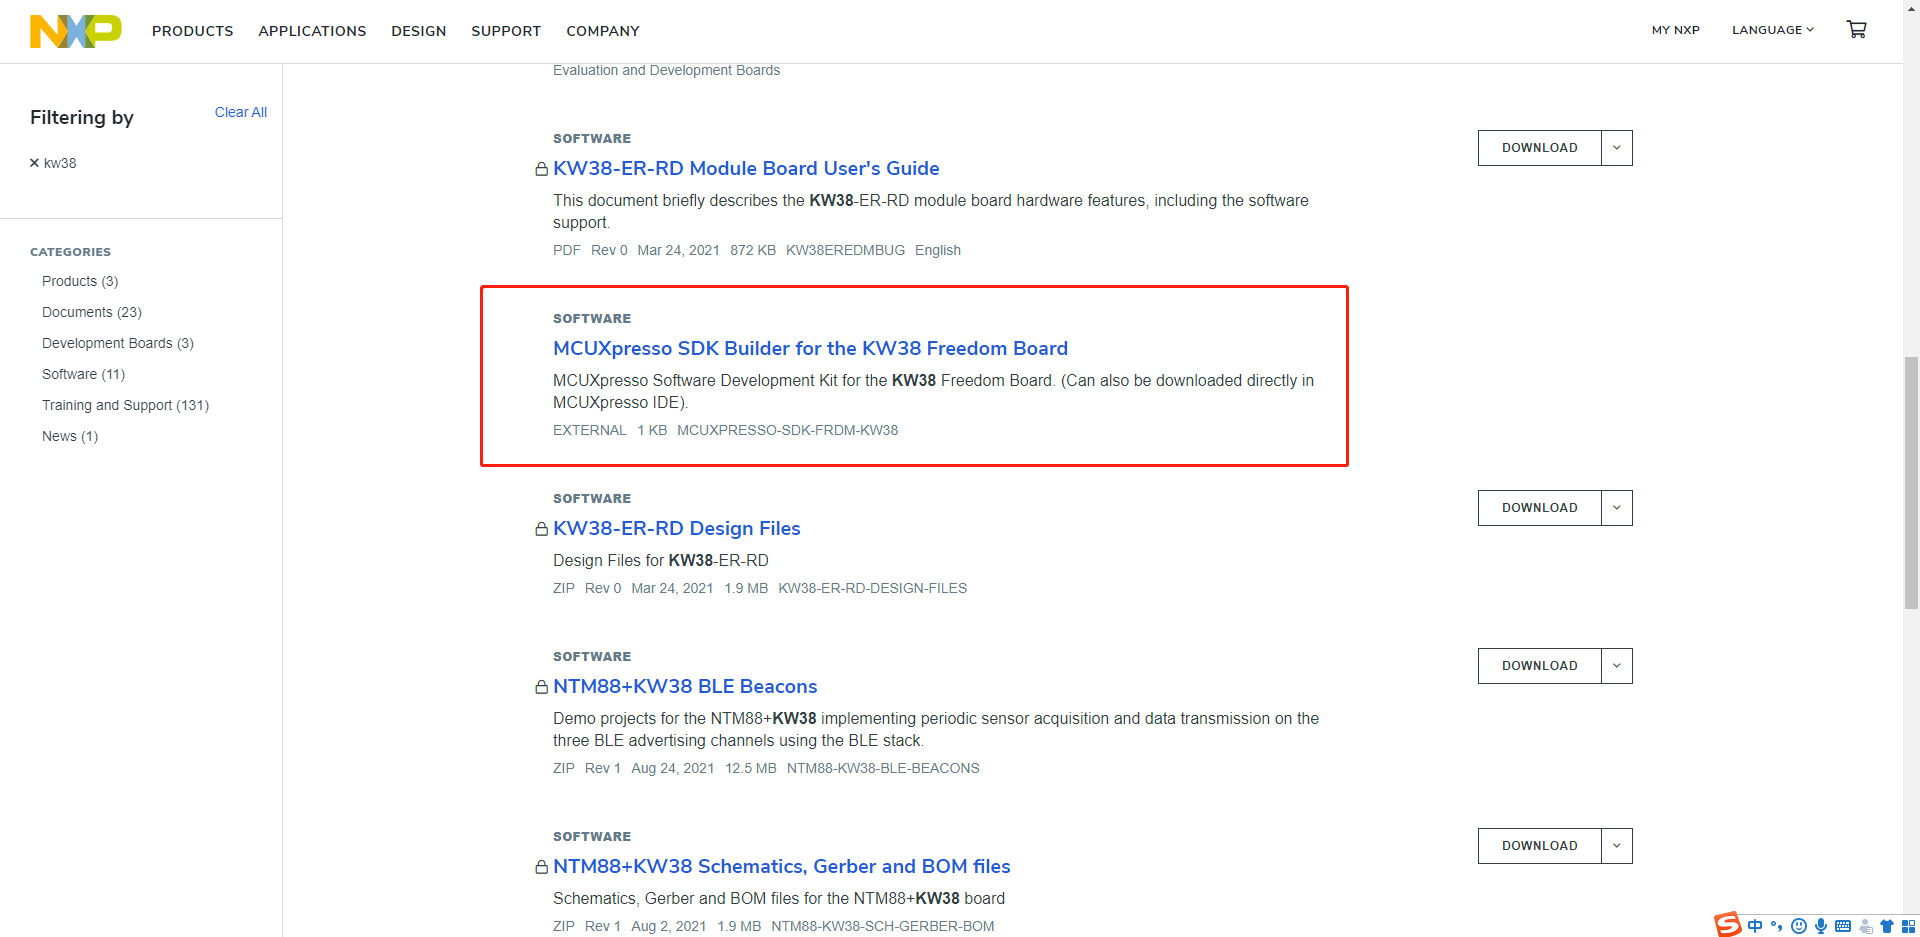Click 'NTM88-KW38-SCH-GERBER-BOM' ID text

(883, 926)
